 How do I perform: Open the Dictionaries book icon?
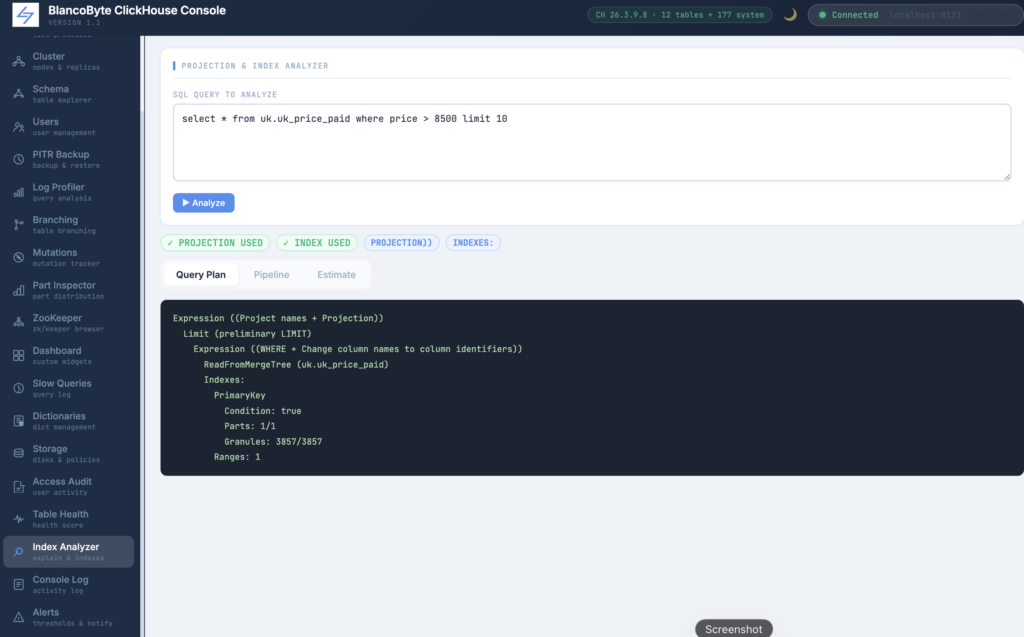18,421
